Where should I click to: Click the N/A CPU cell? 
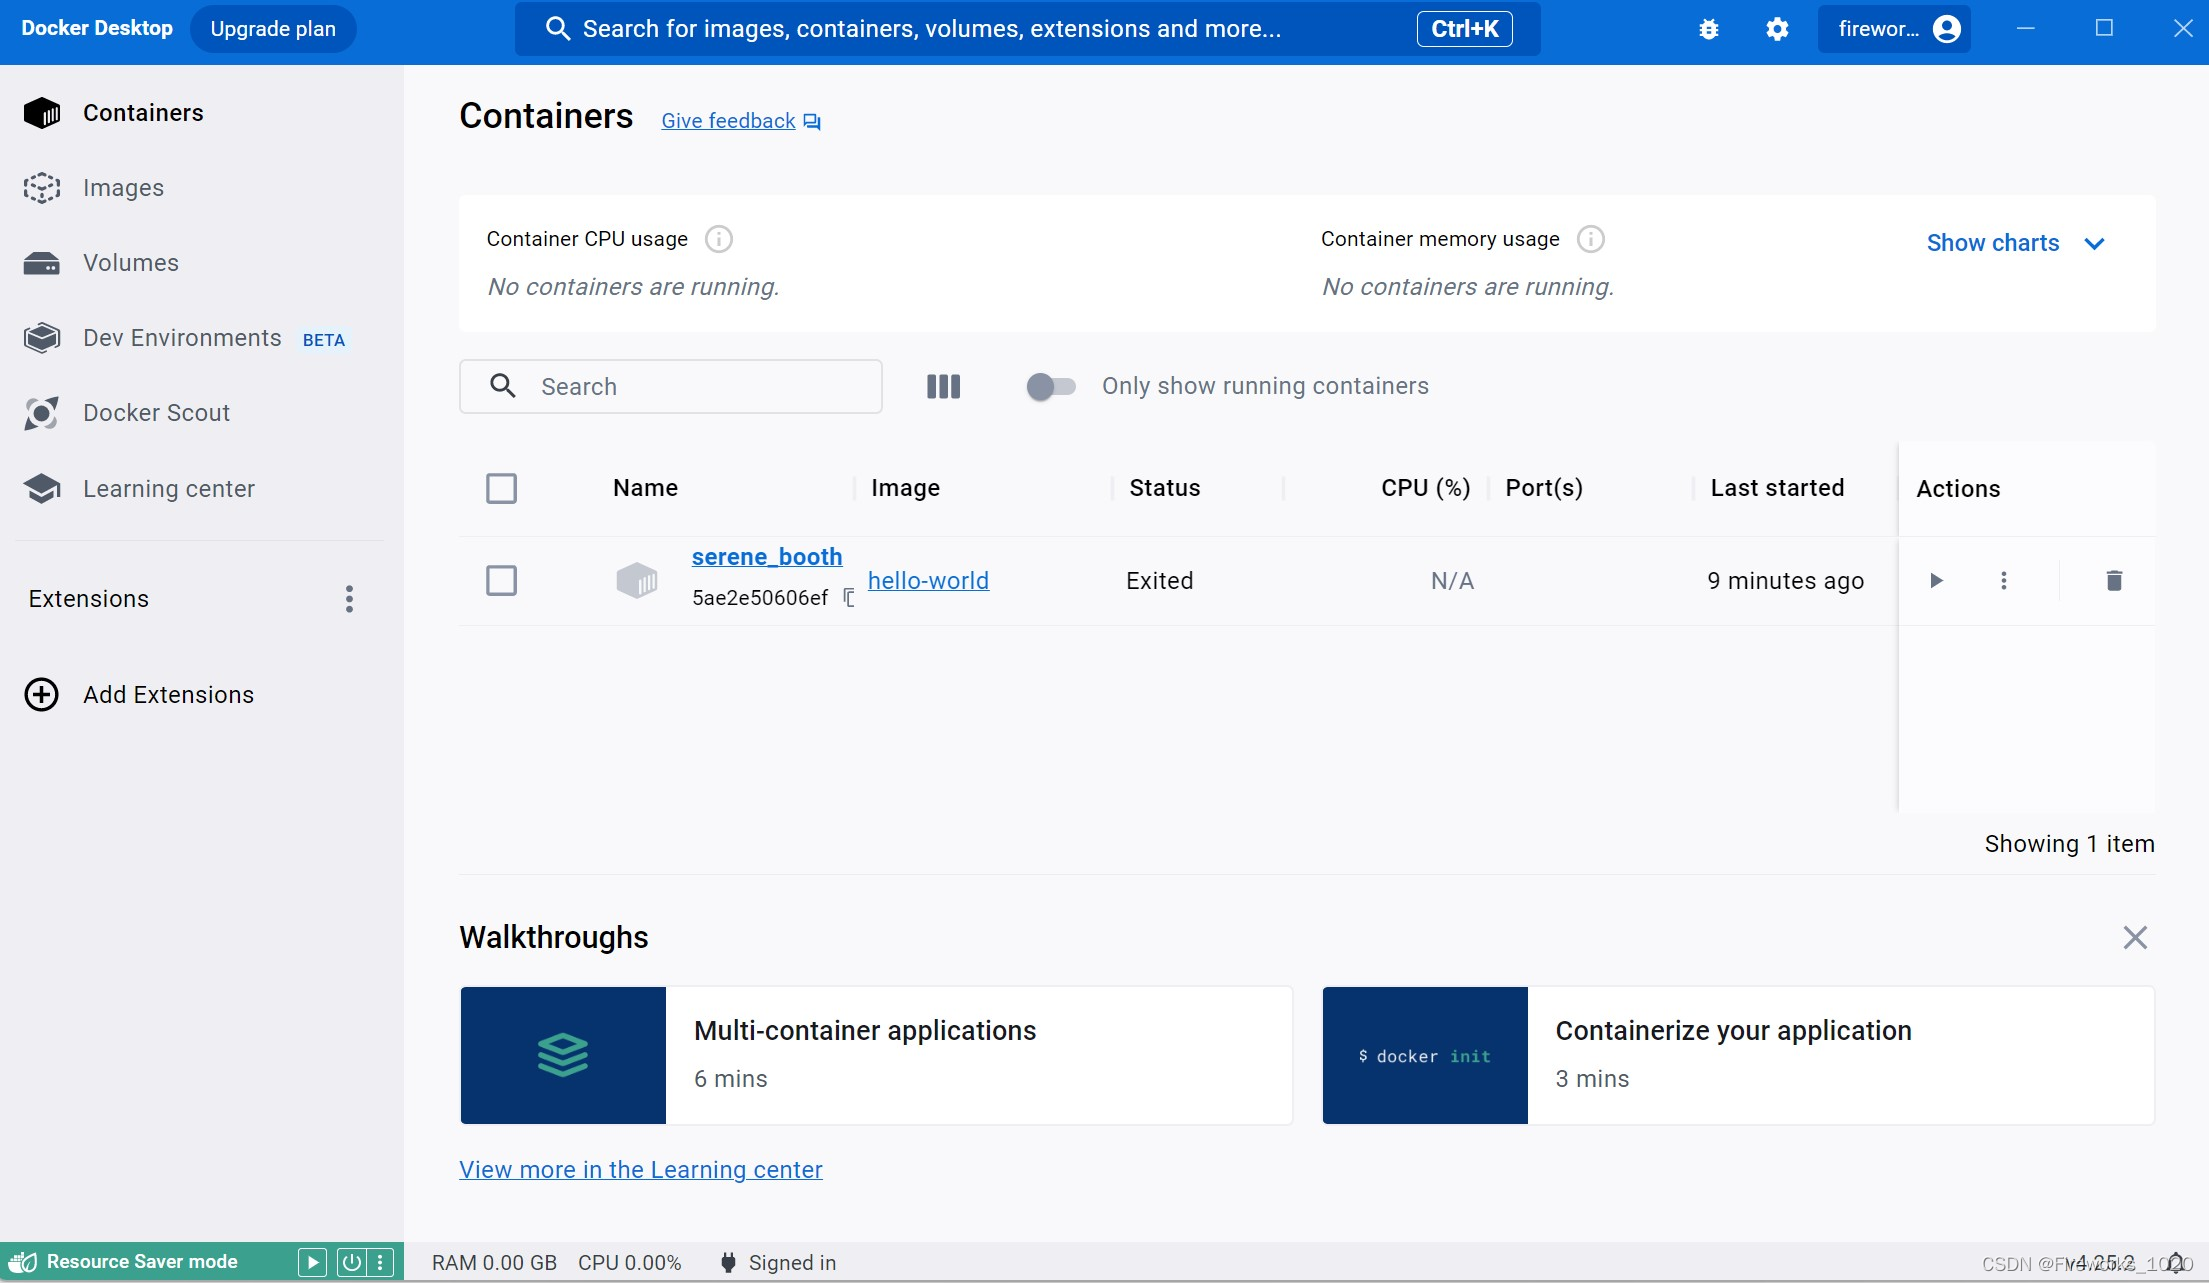tap(1452, 581)
